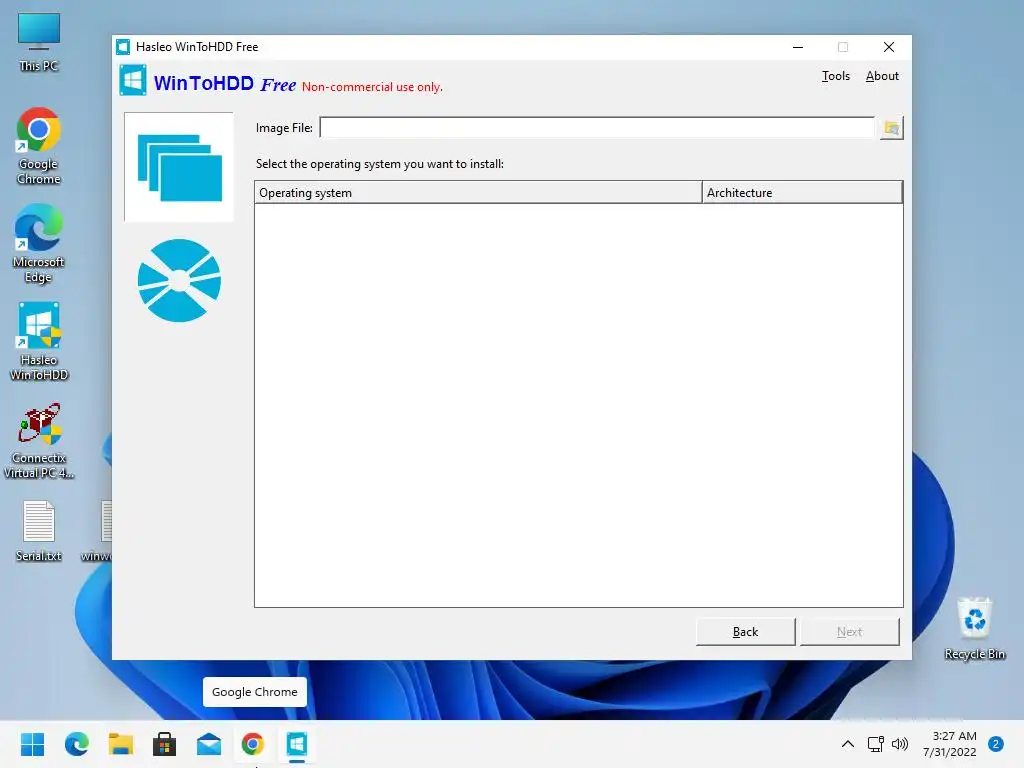Screen dimensions: 1024x768
Task: Open File Explorer from the taskbar
Action: tap(121, 744)
